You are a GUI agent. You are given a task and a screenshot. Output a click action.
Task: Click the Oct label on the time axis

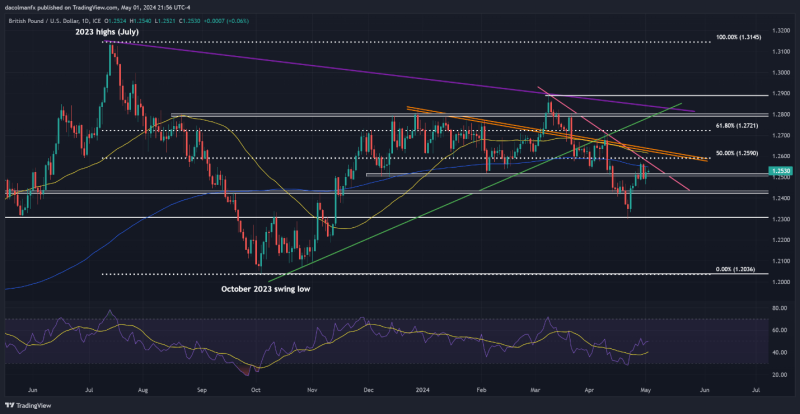click(256, 390)
